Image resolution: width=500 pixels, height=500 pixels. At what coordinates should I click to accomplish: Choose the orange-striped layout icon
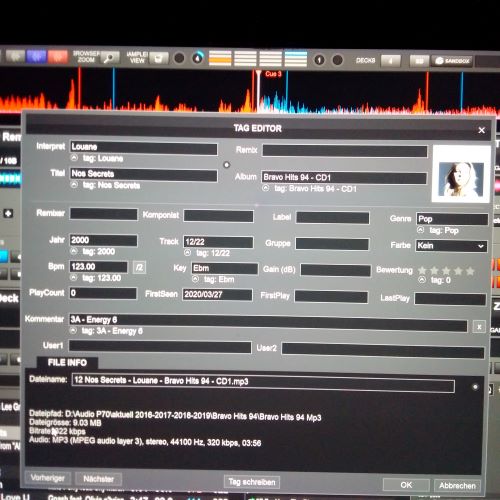tap(220, 59)
